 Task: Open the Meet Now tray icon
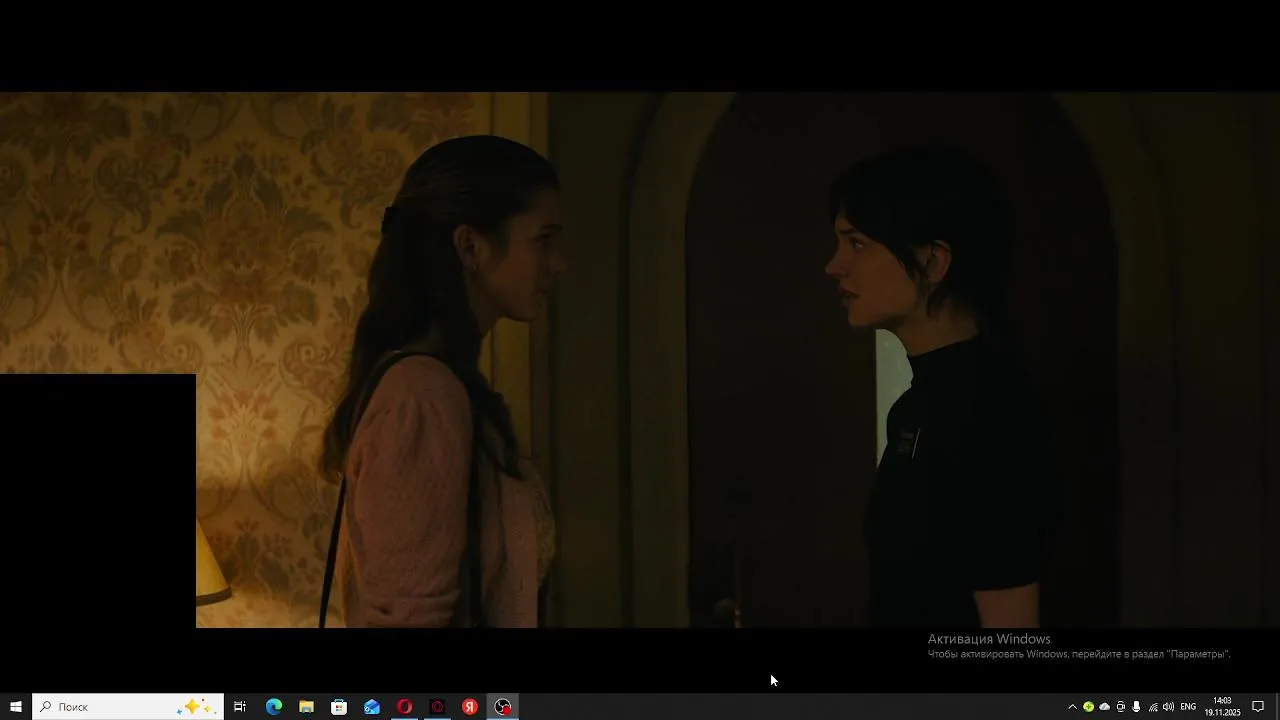[x=1120, y=707]
